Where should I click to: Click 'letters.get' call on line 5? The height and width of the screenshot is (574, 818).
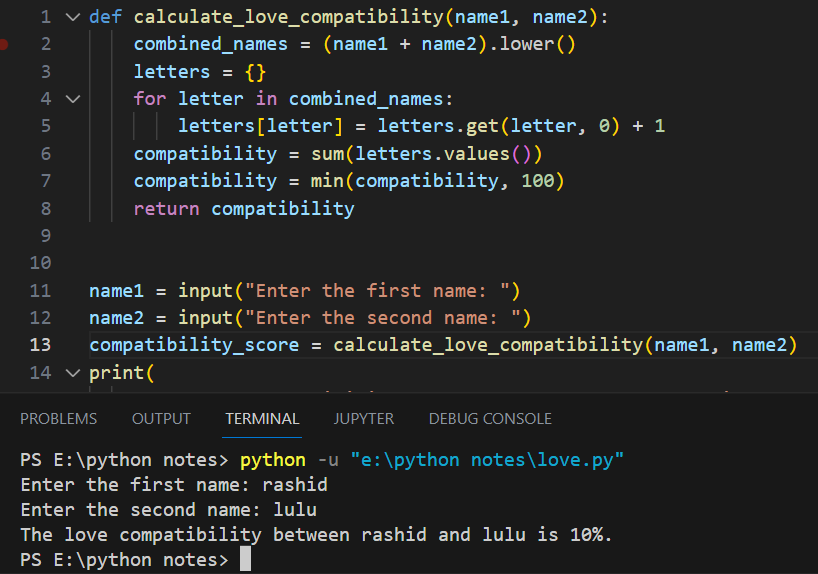click(439, 126)
